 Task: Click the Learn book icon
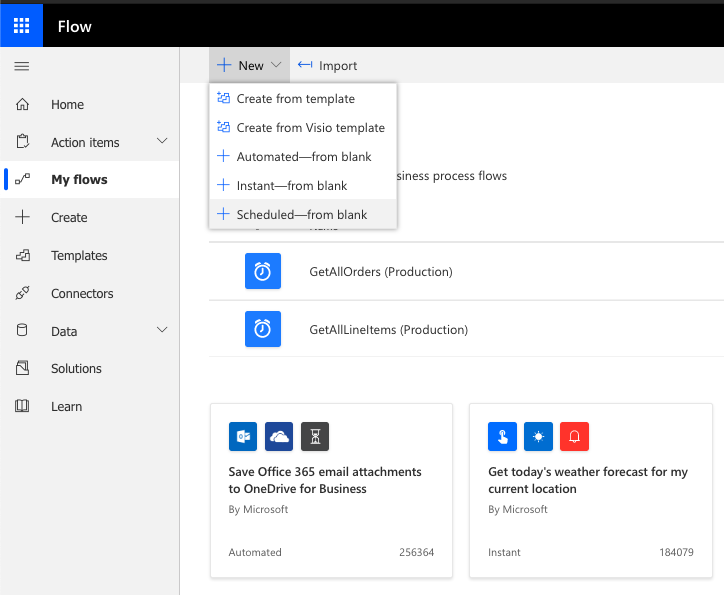pos(23,407)
